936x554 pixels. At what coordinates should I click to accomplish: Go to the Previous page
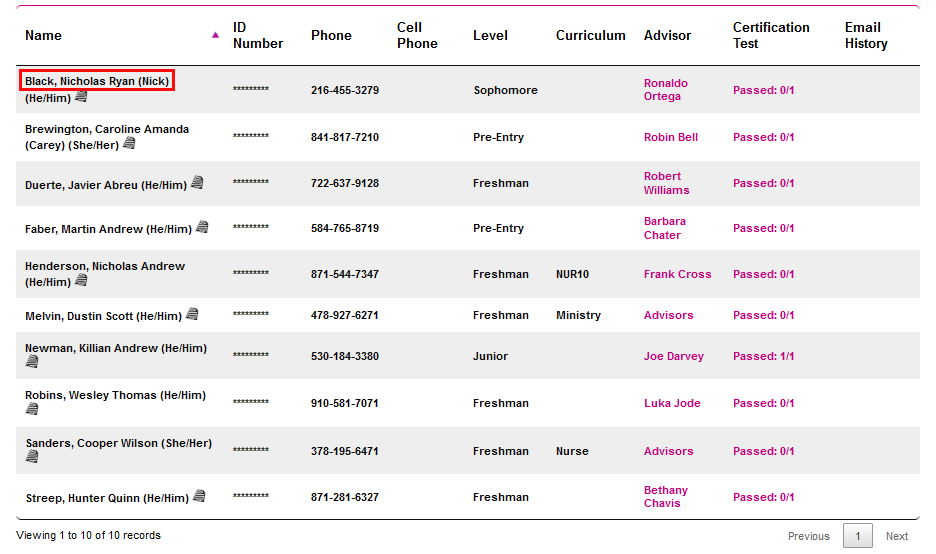click(808, 536)
